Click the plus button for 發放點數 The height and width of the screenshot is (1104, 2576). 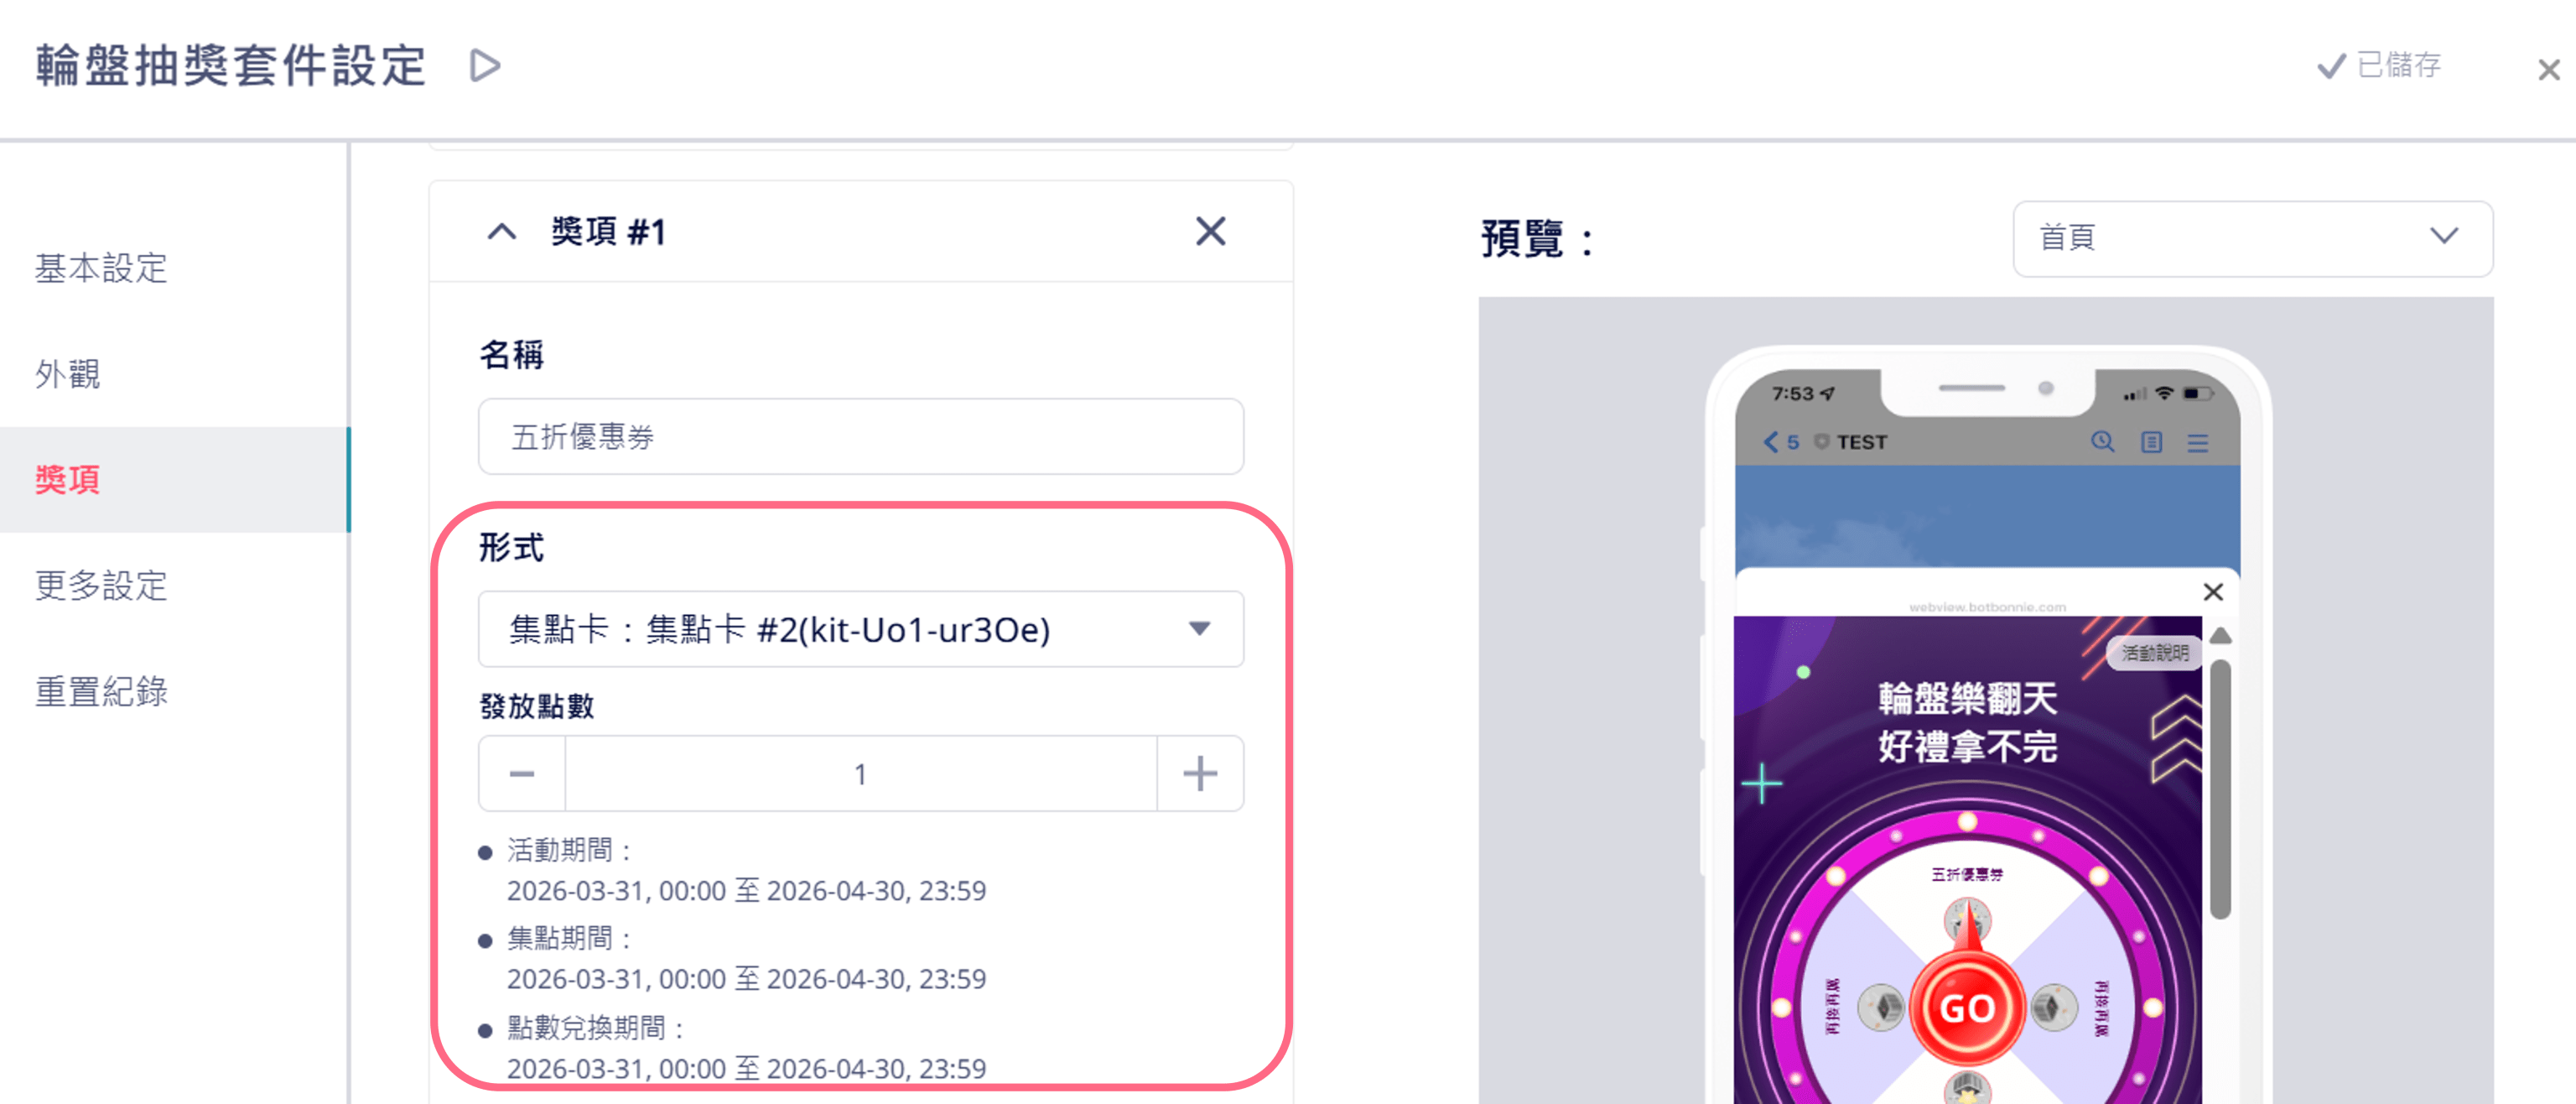click(x=1200, y=774)
